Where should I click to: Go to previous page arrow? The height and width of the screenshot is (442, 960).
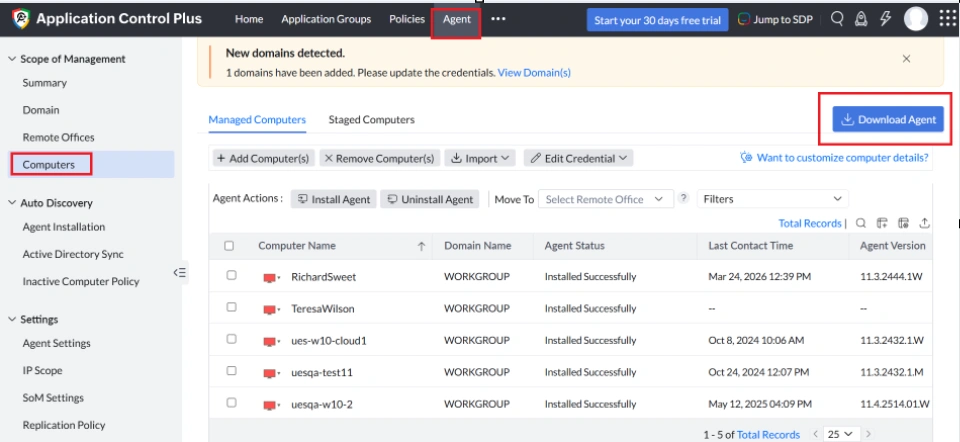click(814, 434)
